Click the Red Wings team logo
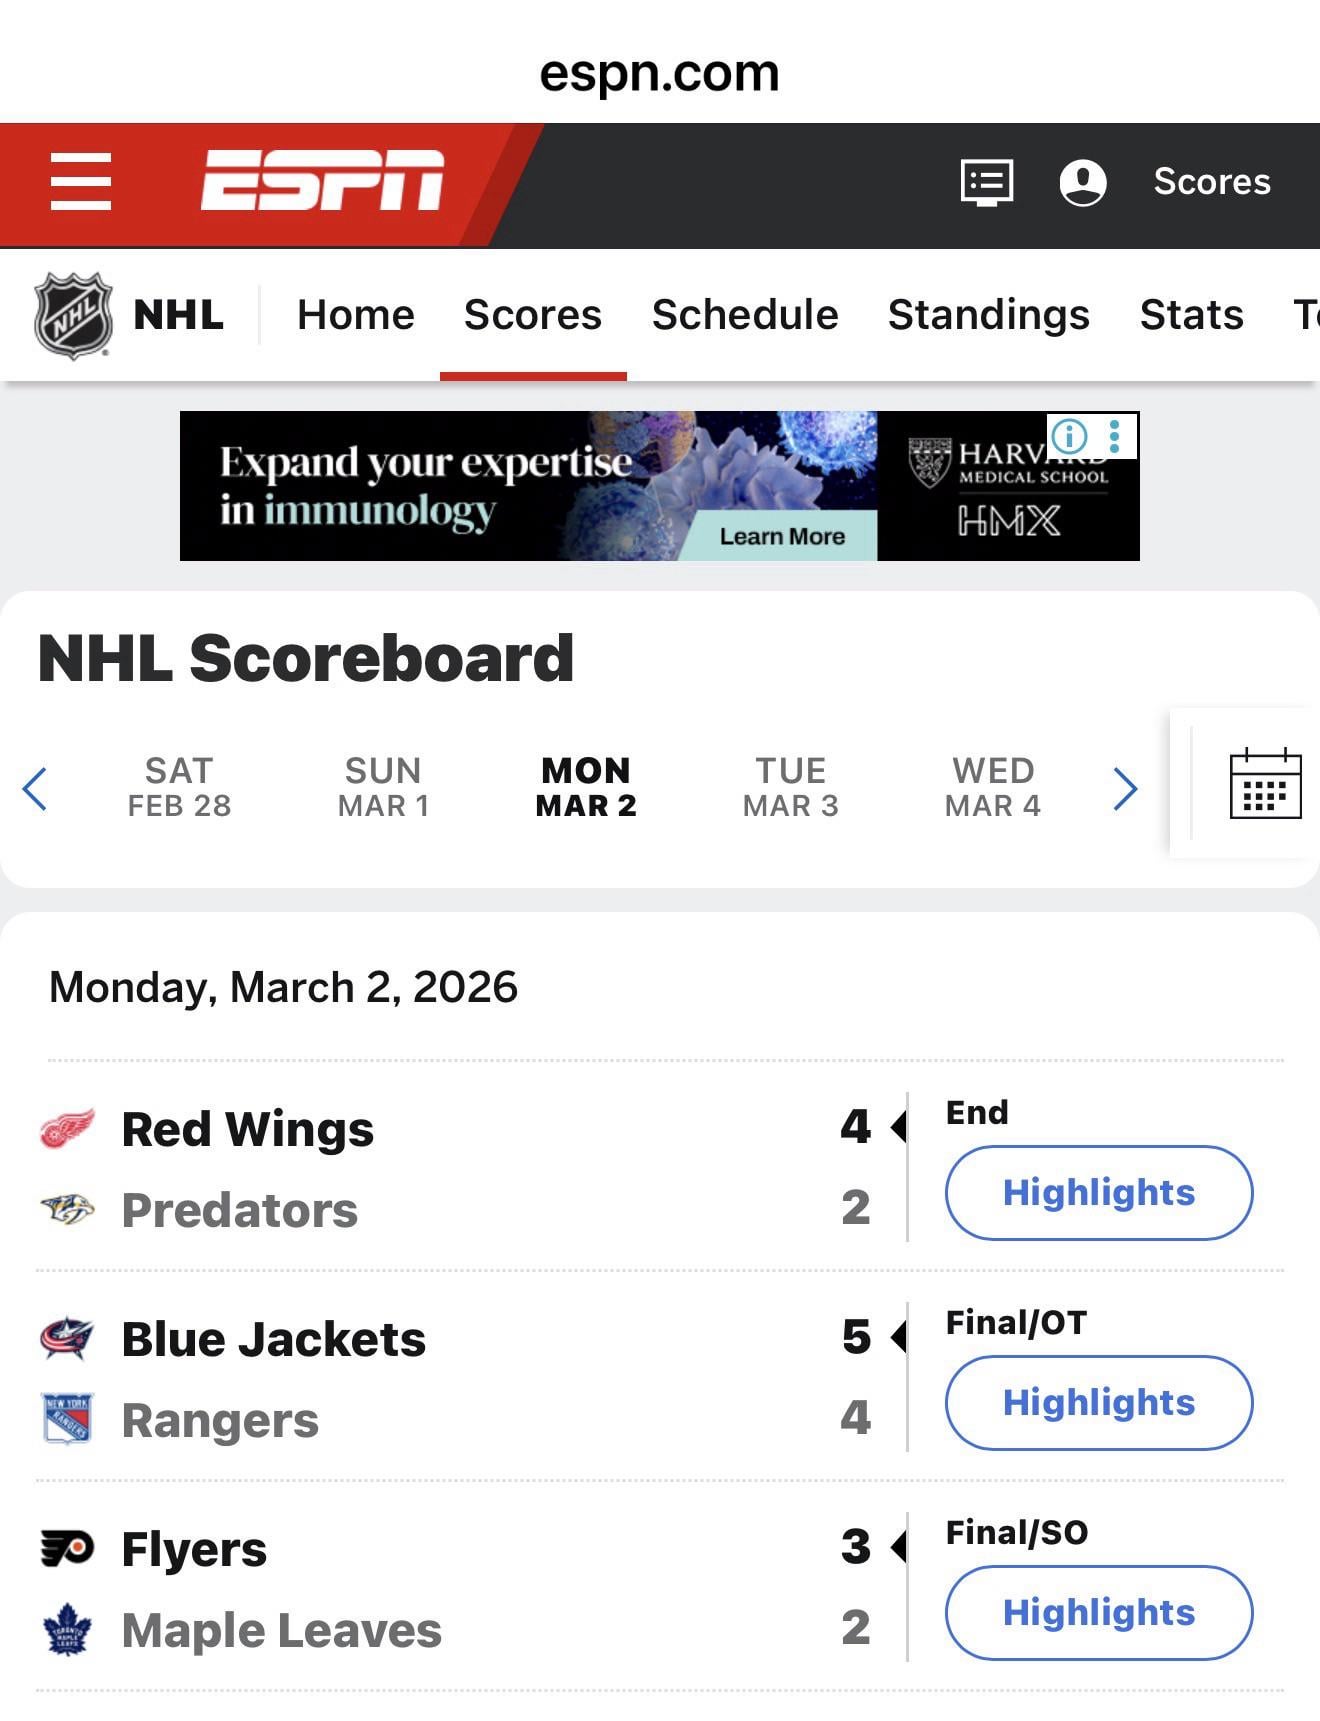Viewport: 1320px width, 1721px height. [67, 1129]
